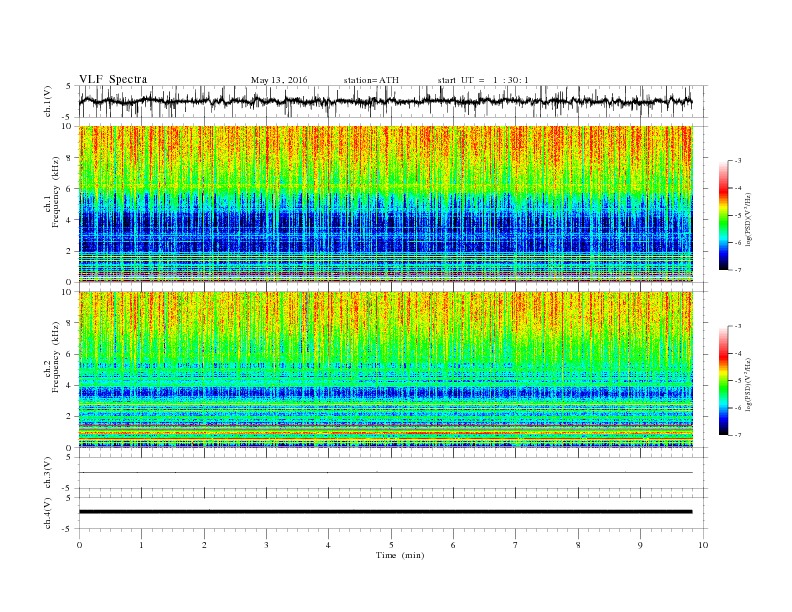Click the "Time (min)" x-axis label

click(400, 555)
